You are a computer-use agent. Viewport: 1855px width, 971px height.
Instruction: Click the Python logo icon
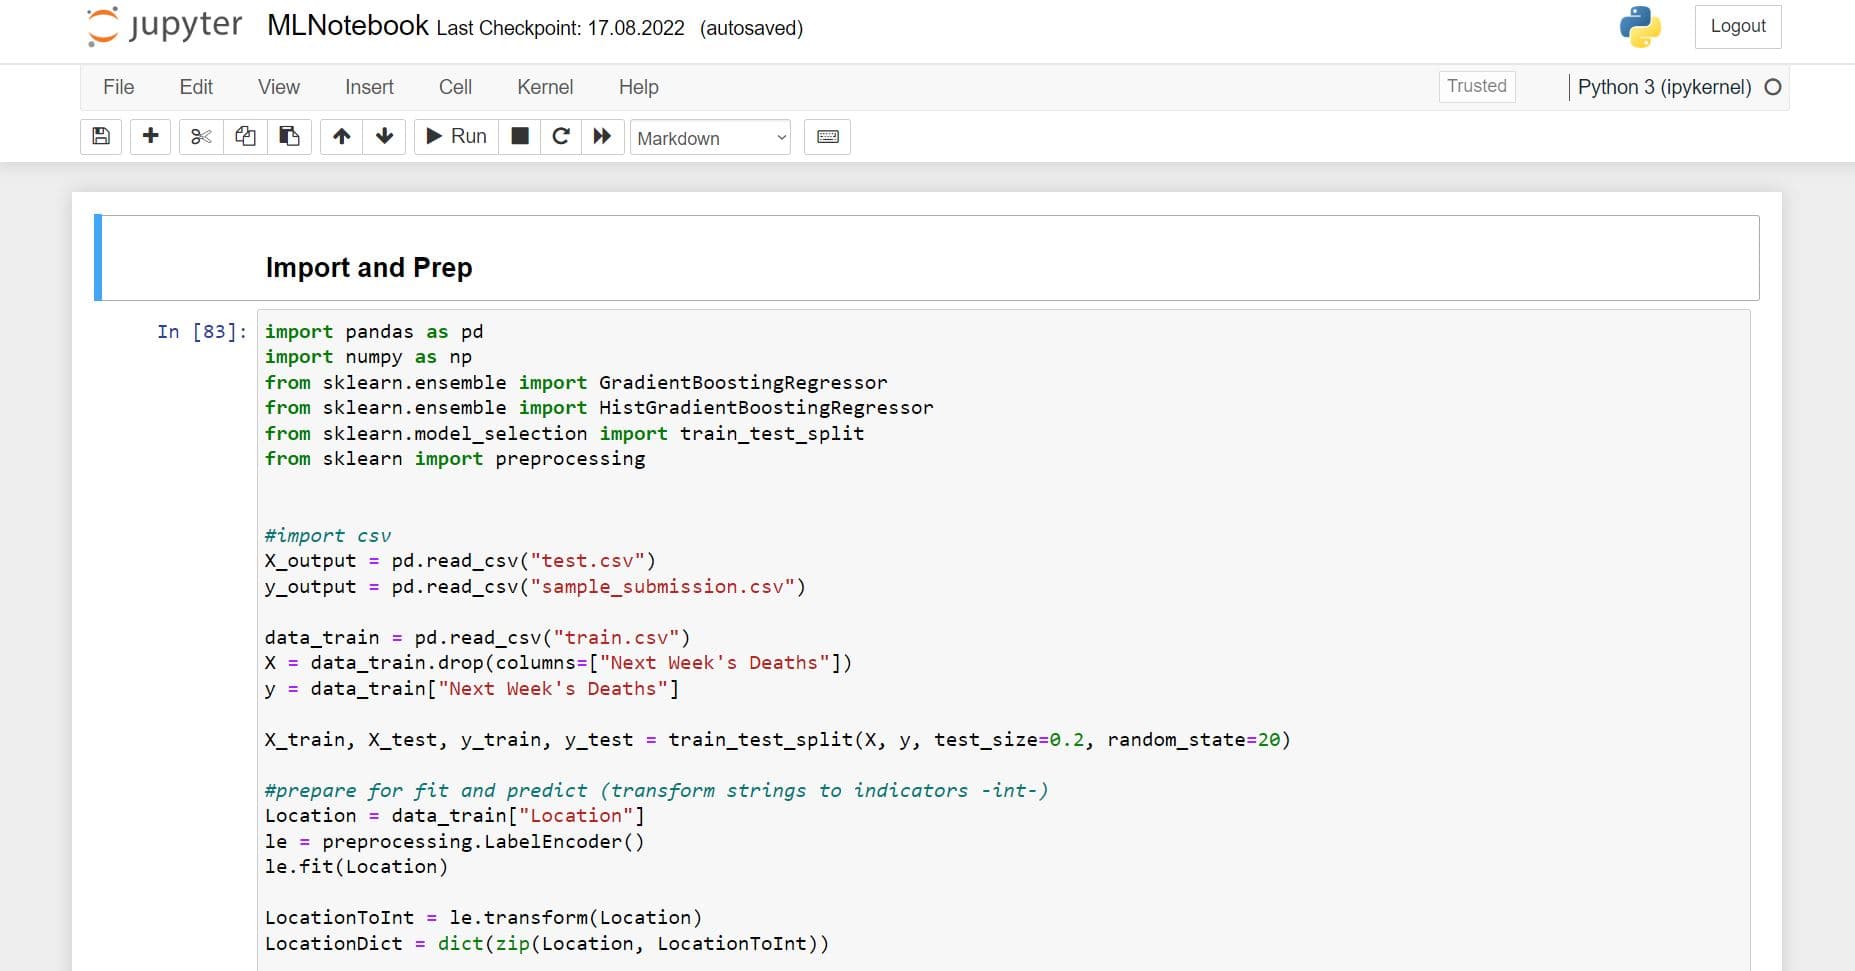[x=1640, y=27]
